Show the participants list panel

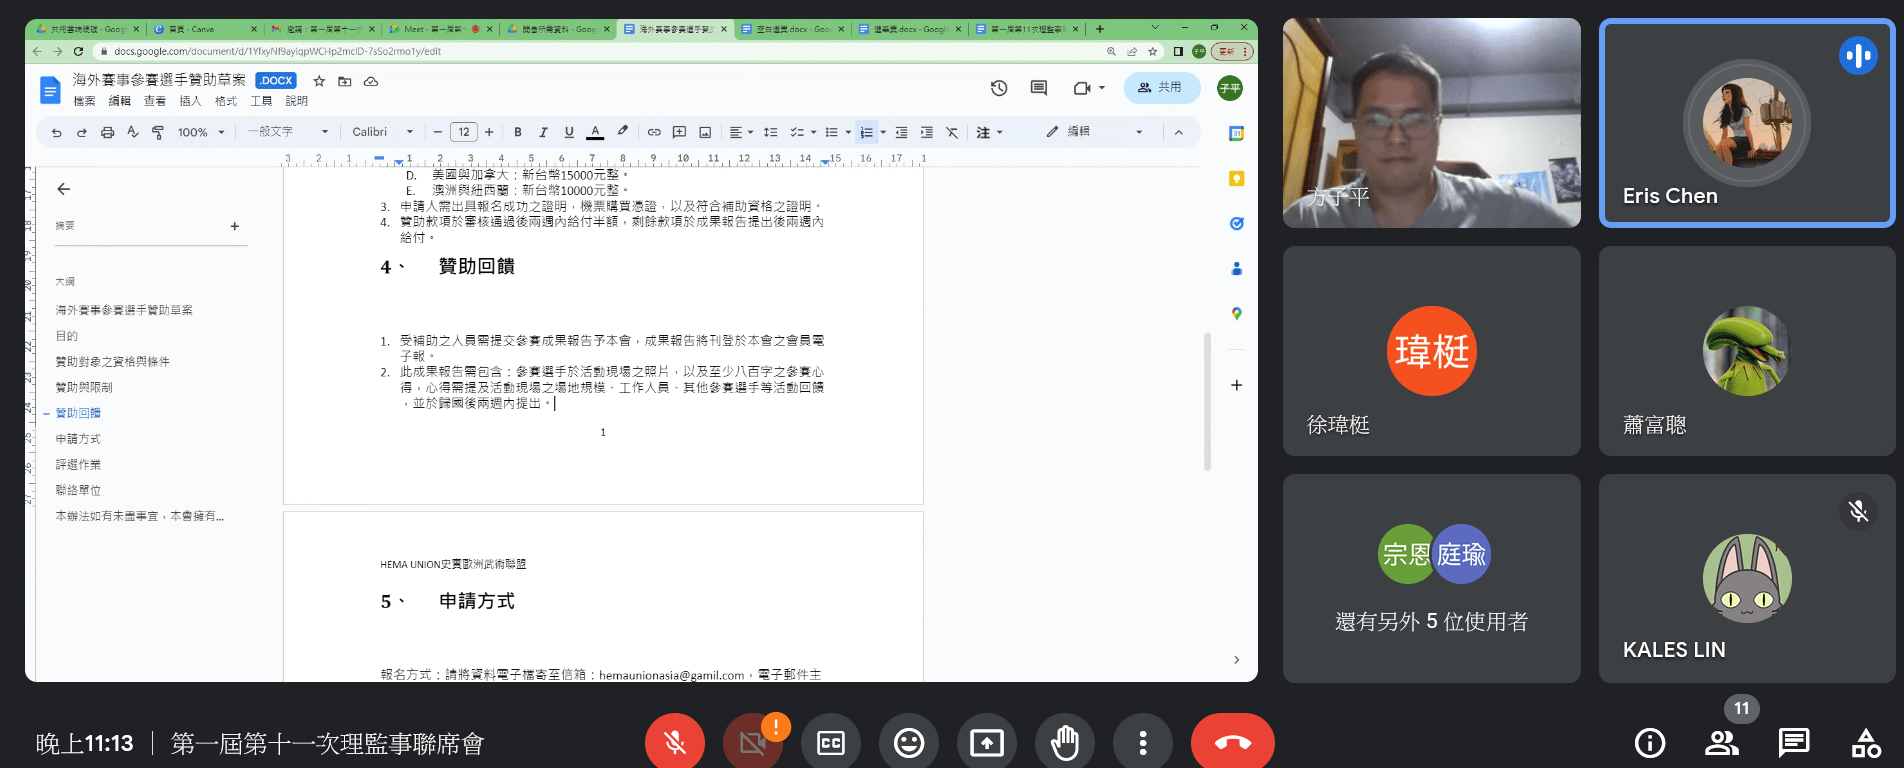pyautogui.click(x=1722, y=743)
